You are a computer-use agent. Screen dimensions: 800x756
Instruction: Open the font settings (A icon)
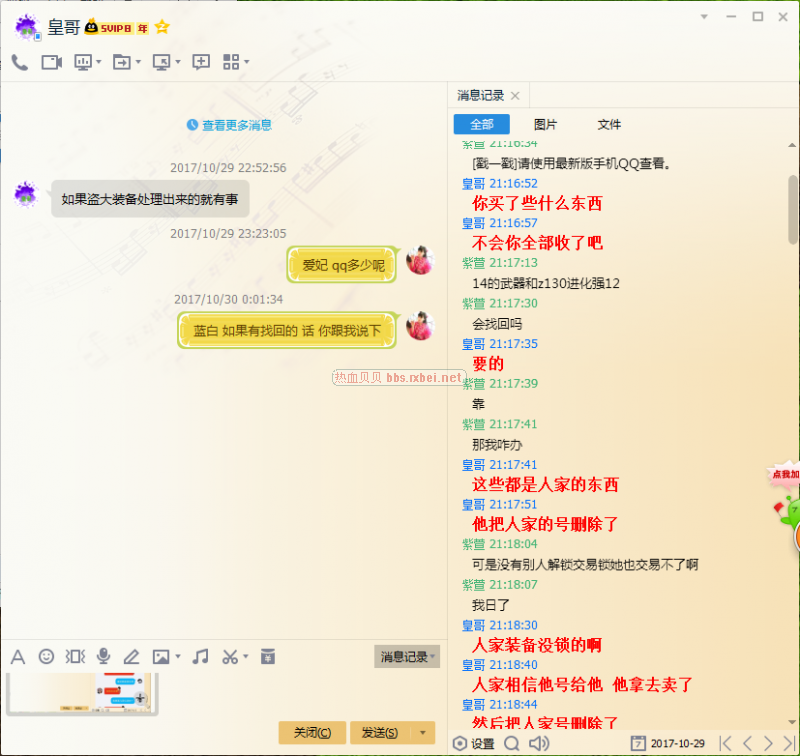click(x=17, y=656)
